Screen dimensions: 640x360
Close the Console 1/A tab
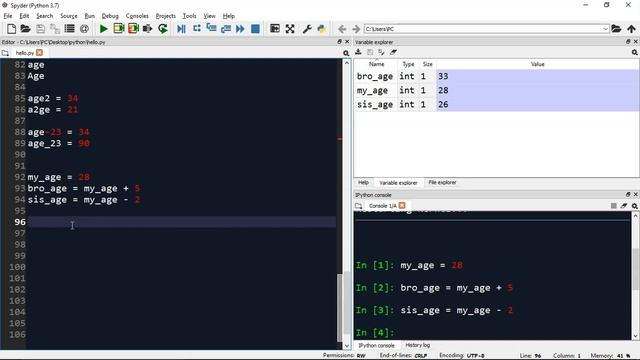pyautogui.click(x=402, y=205)
